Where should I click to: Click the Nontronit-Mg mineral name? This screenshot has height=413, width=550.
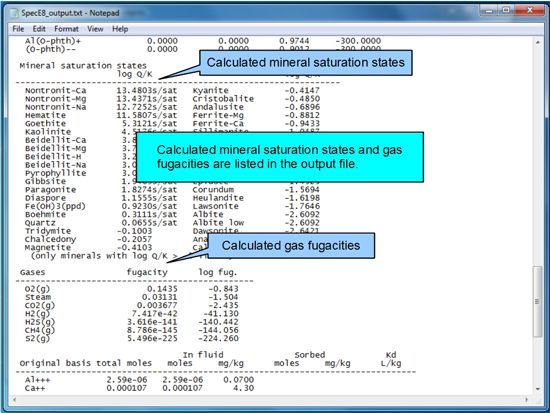coord(55,99)
